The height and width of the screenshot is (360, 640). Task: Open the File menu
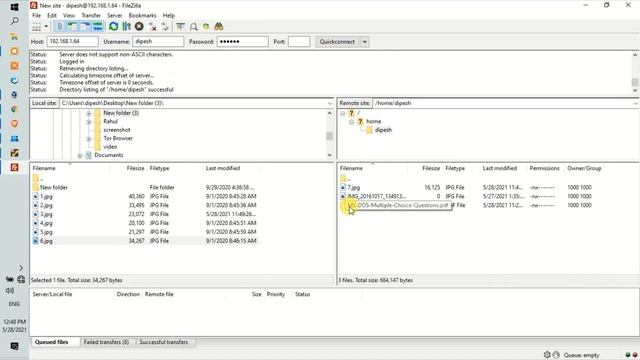36,16
